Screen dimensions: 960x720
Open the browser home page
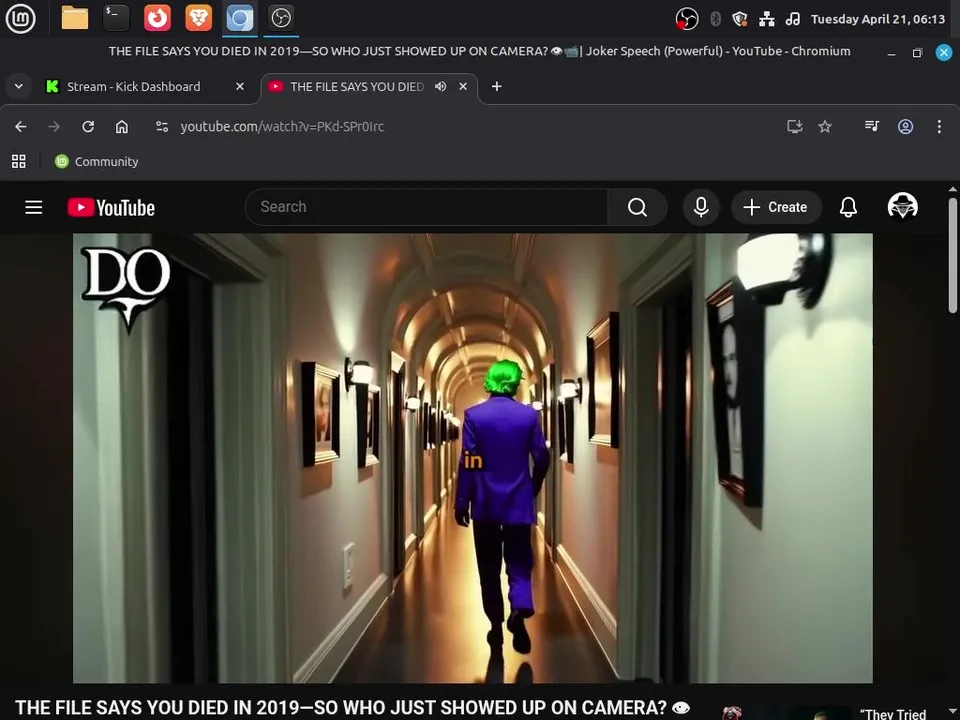click(122, 126)
